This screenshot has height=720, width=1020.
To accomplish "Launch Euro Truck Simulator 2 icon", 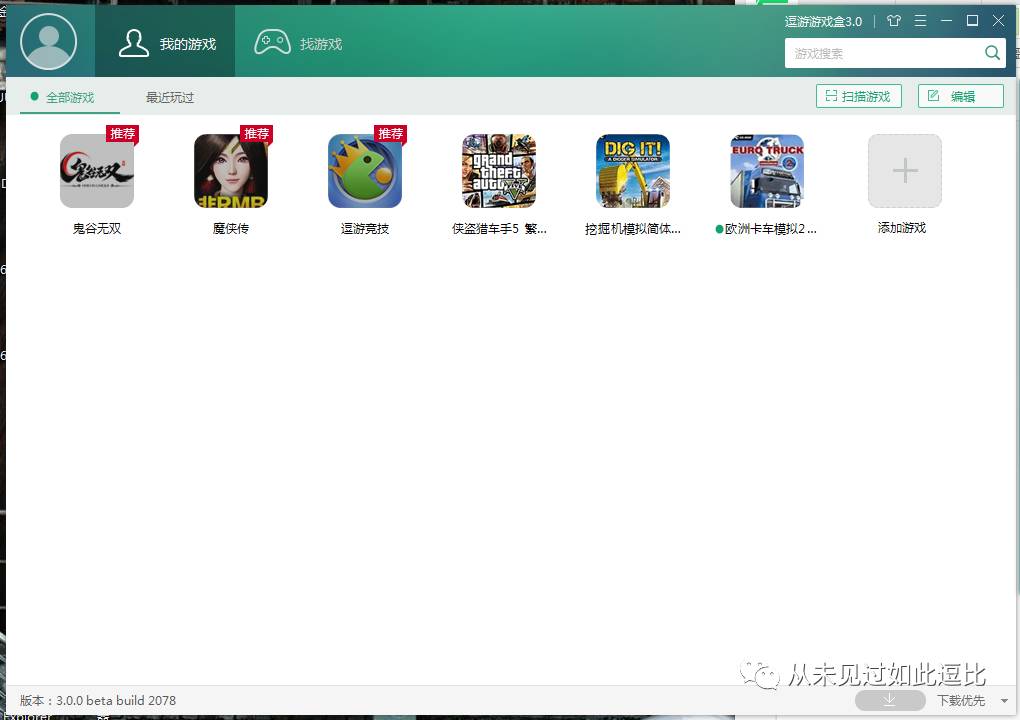I will (767, 171).
